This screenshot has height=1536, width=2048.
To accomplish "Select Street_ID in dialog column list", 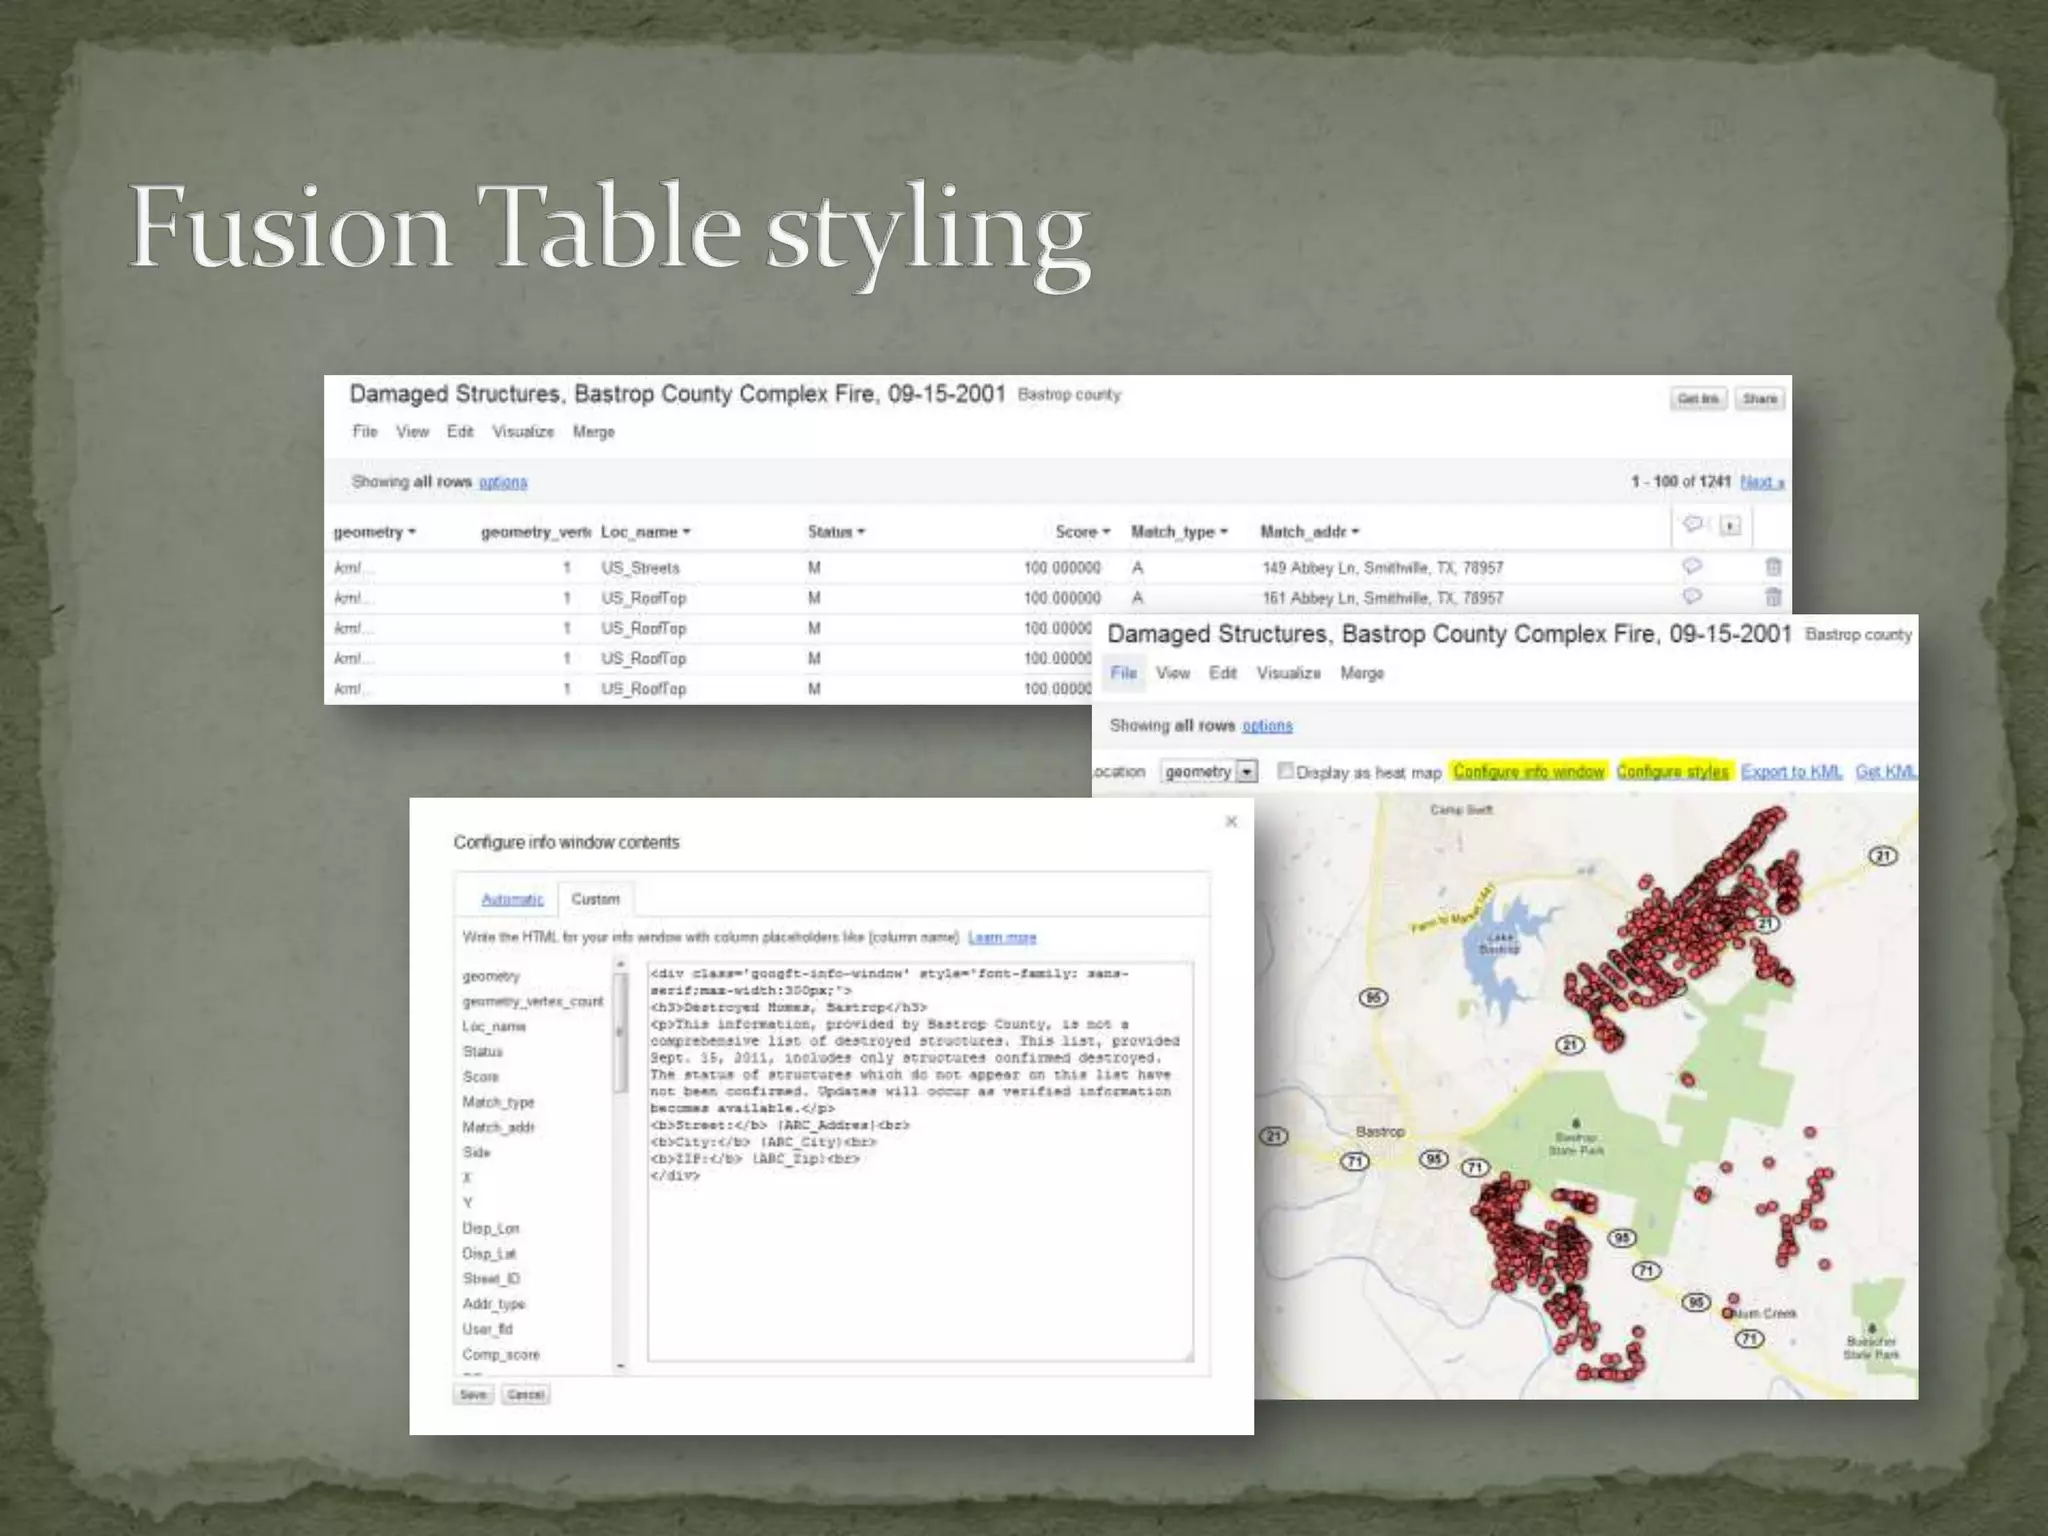I will [491, 1278].
